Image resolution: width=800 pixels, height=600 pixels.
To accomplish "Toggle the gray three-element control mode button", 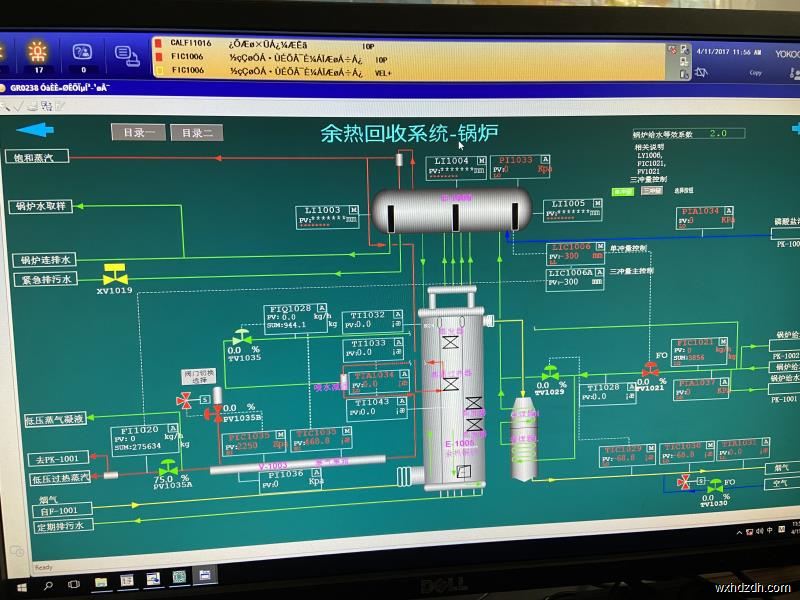I will pyautogui.click(x=652, y=190).
